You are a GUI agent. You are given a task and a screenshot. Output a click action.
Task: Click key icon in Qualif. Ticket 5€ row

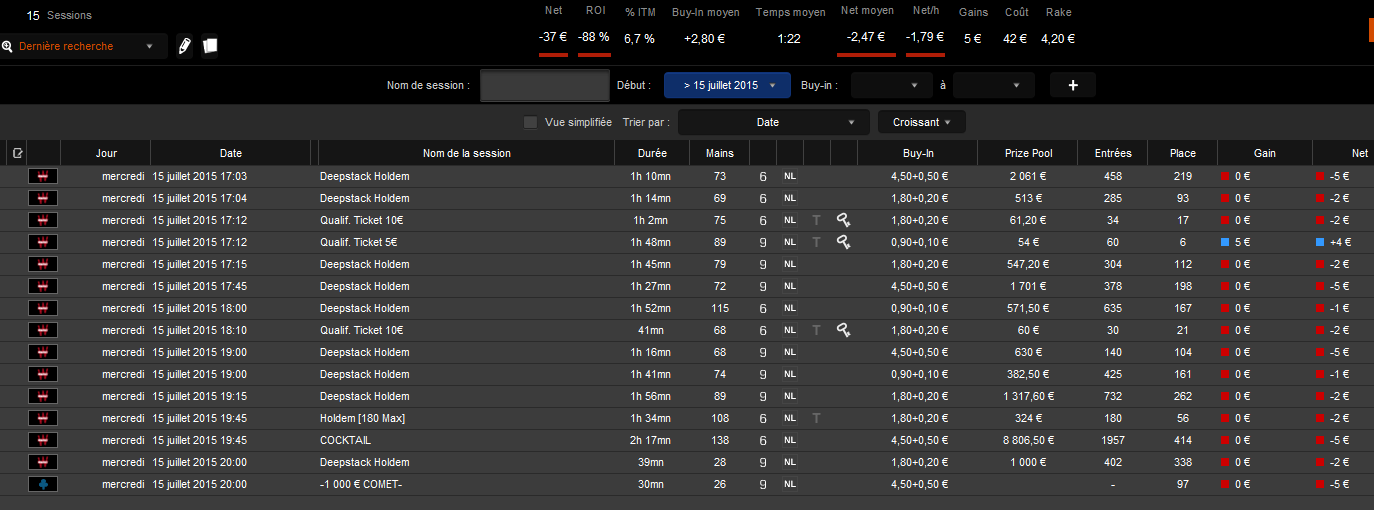pyautogui.click(x=844, y=242)
